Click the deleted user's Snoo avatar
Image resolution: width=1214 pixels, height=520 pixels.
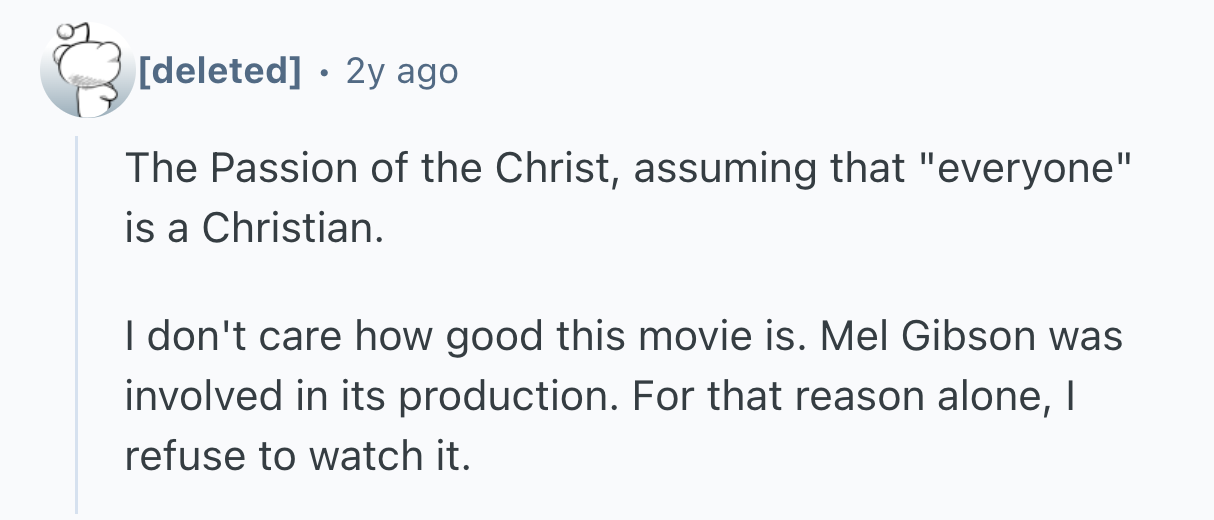[87, 71]
